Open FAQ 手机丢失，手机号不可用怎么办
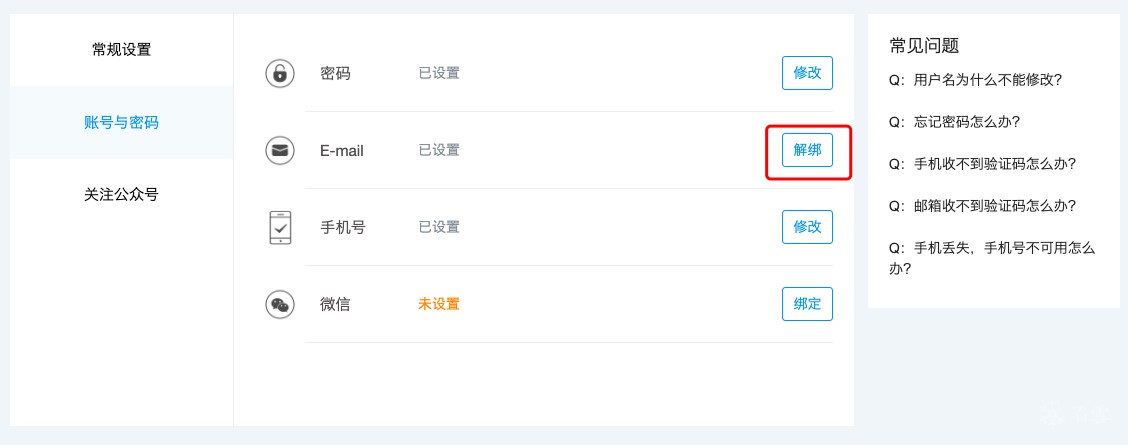 [x=992, y=259]
